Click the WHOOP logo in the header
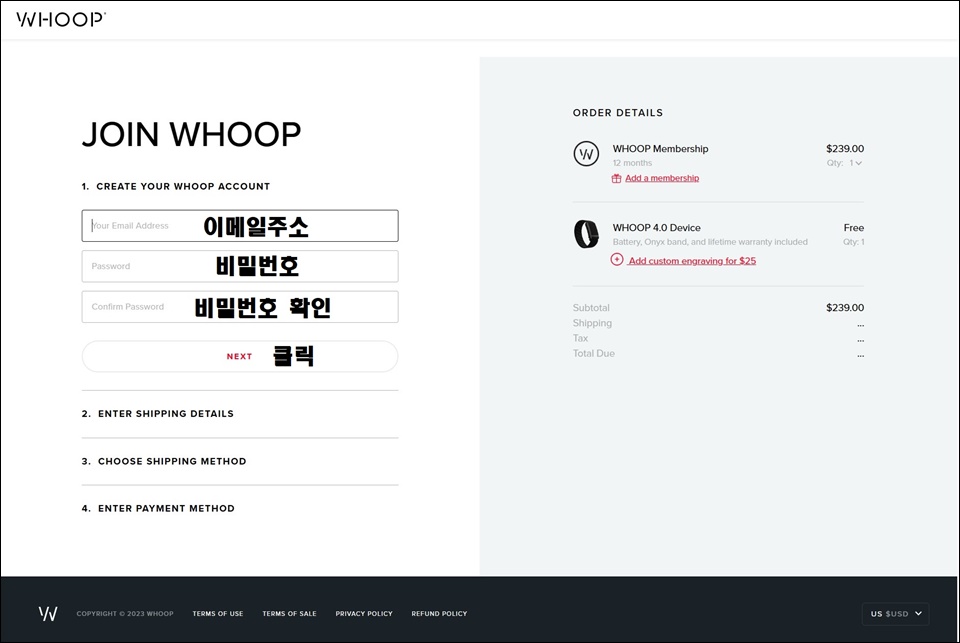The image size is (960, 643). coord(61,20)
